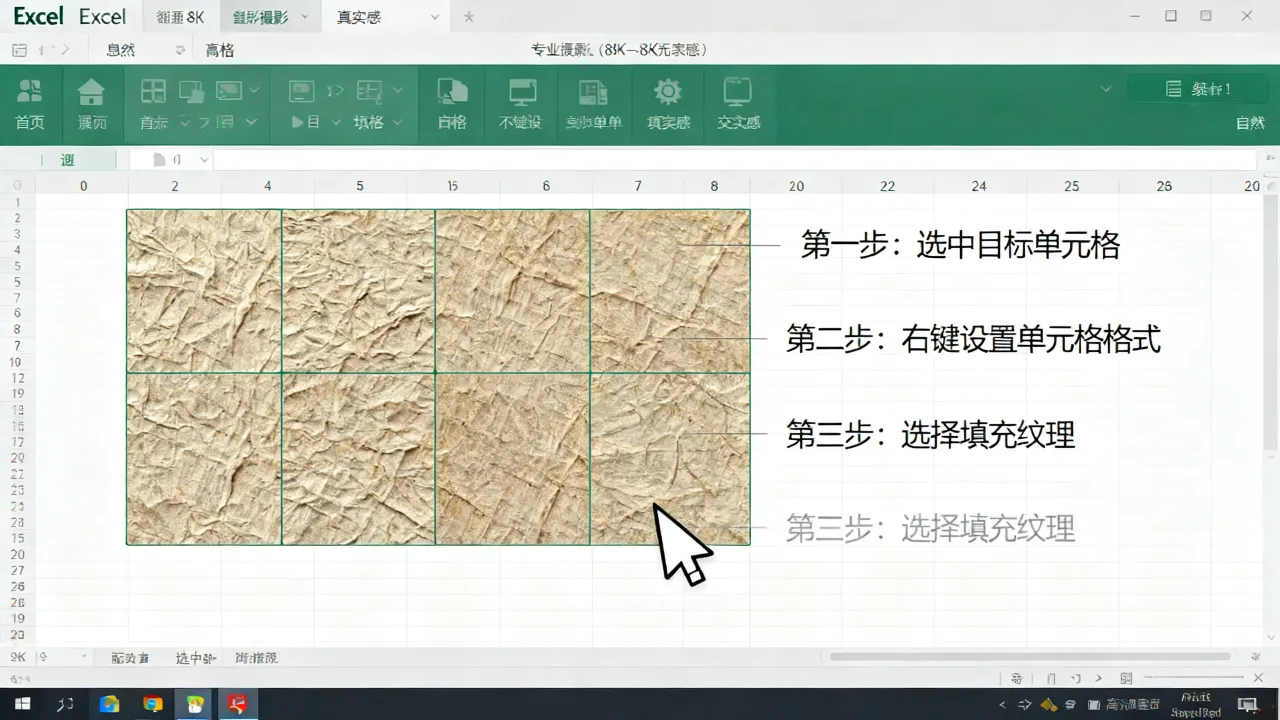
Task: Click the black text 第三步：选择填充纹理
Action: (x=930, y=434)
